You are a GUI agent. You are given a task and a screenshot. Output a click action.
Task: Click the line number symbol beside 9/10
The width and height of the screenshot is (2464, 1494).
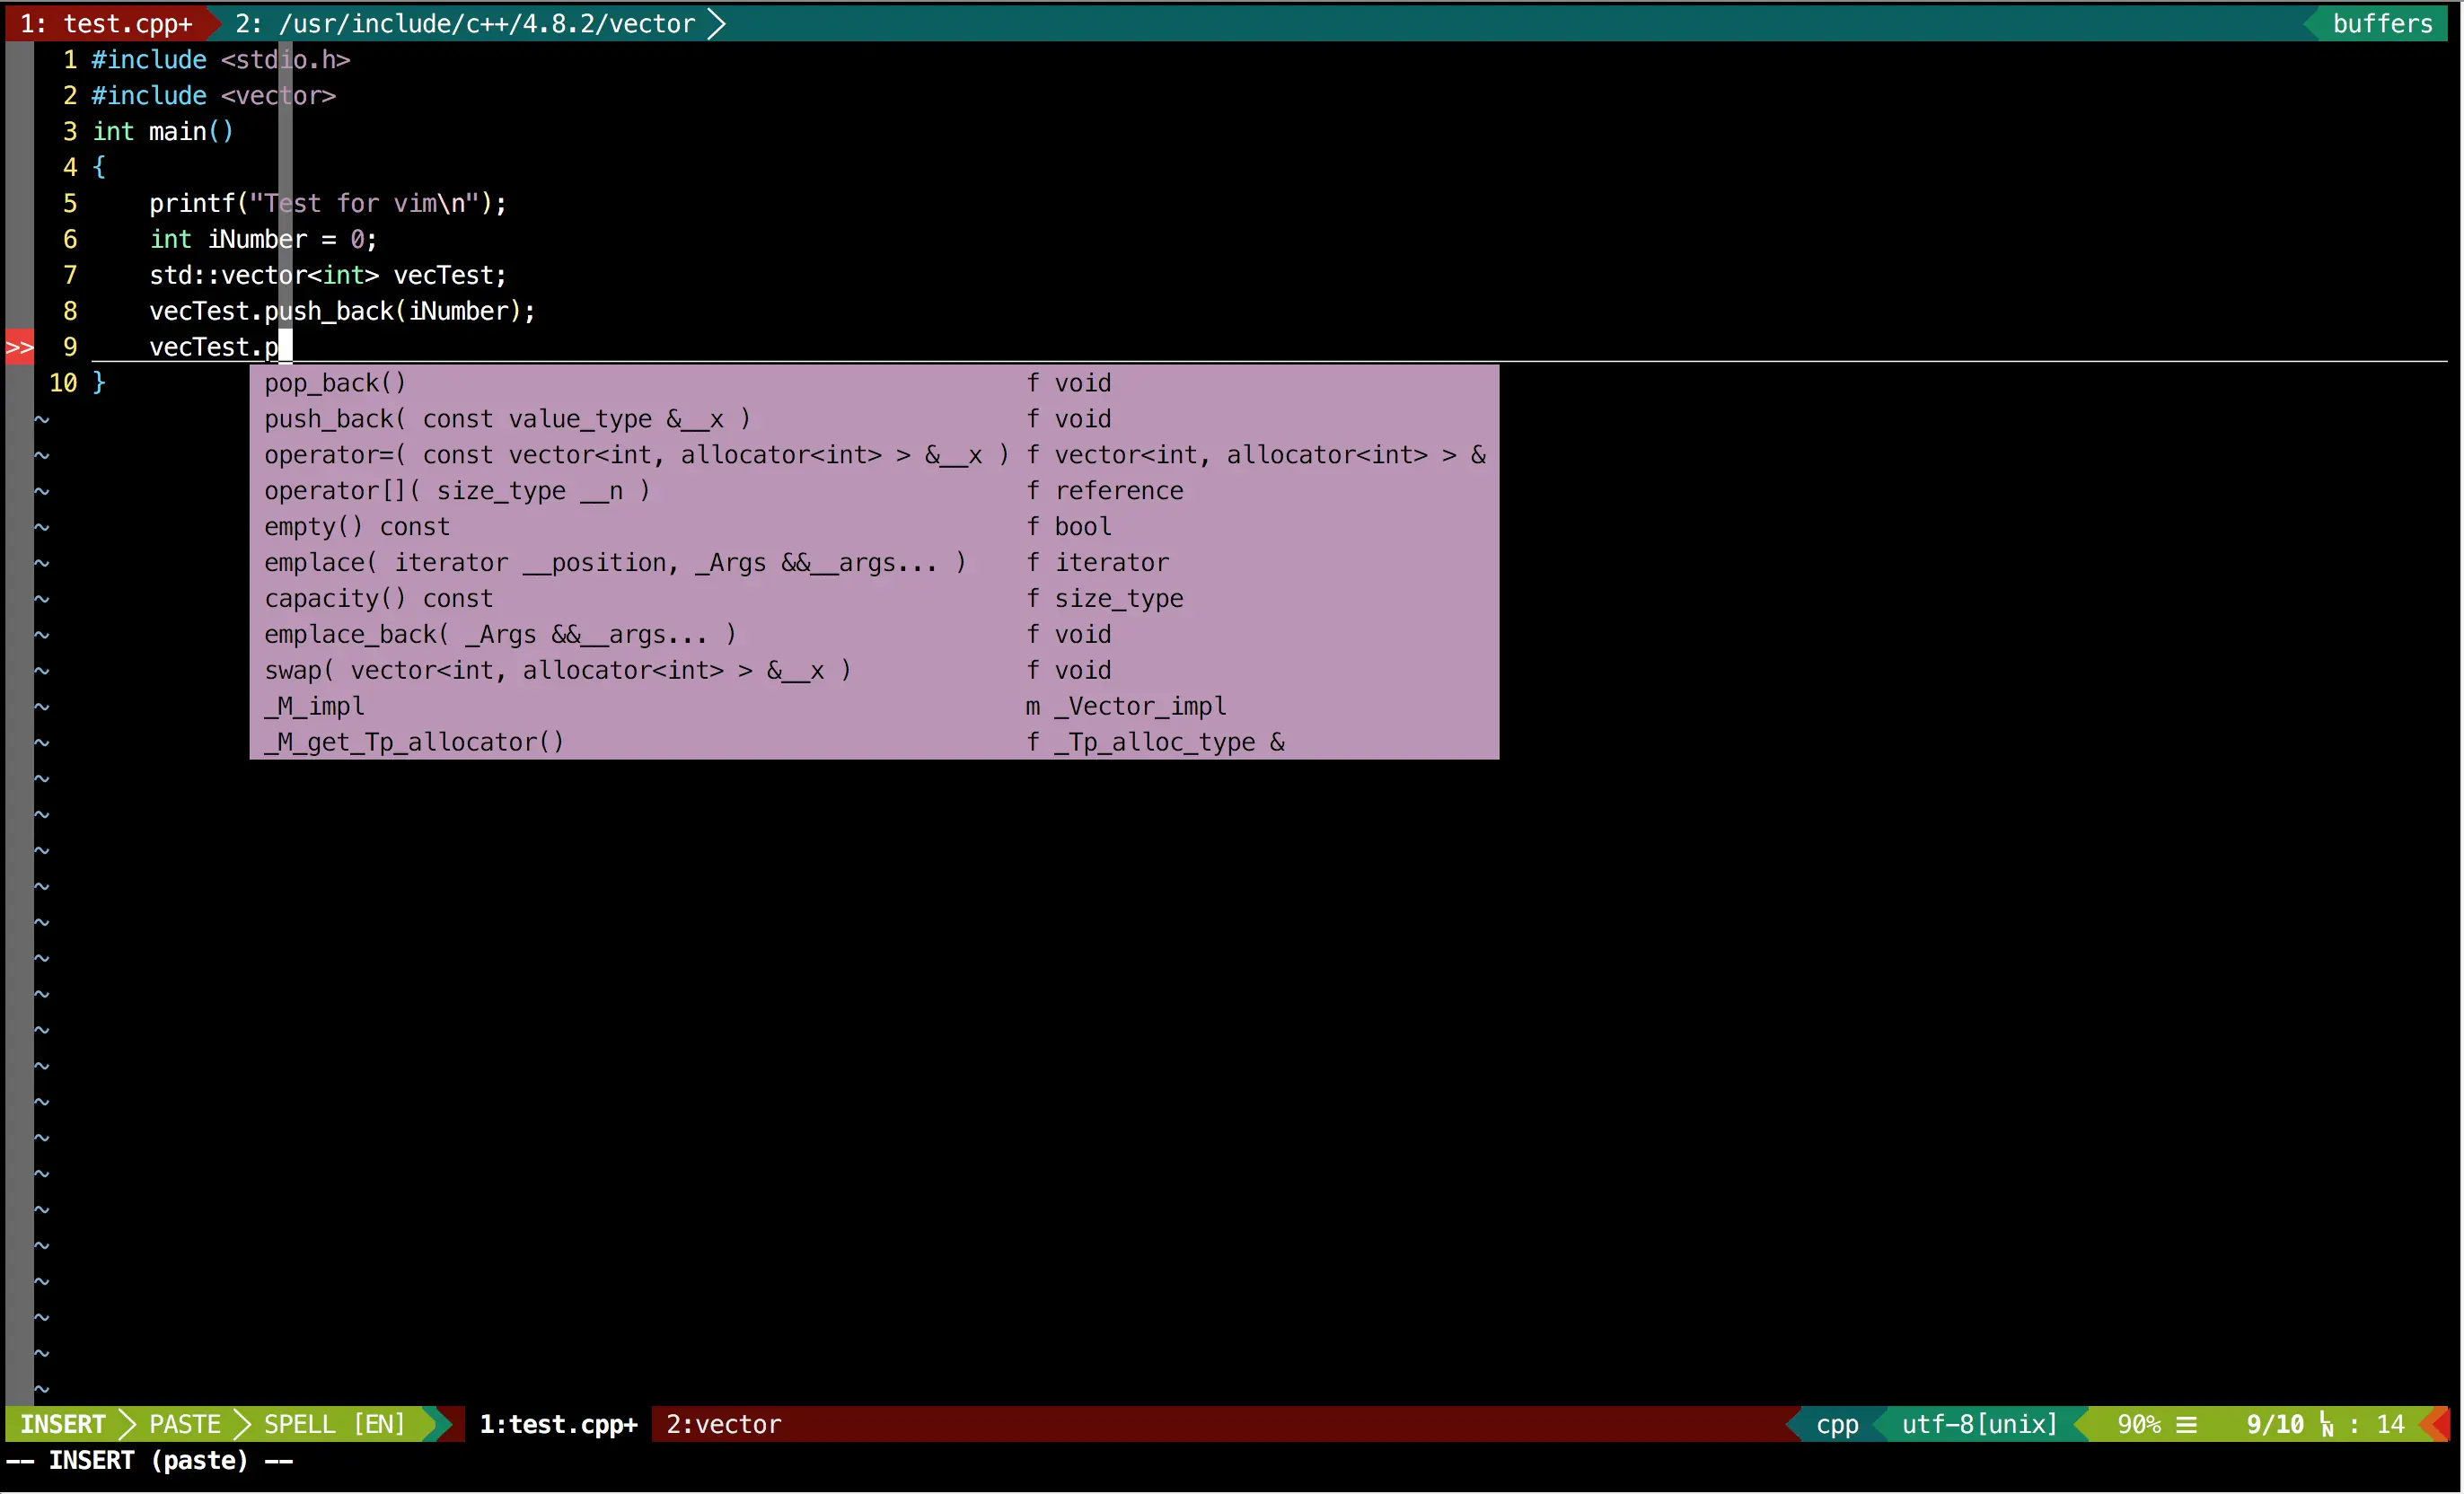2327,1425
